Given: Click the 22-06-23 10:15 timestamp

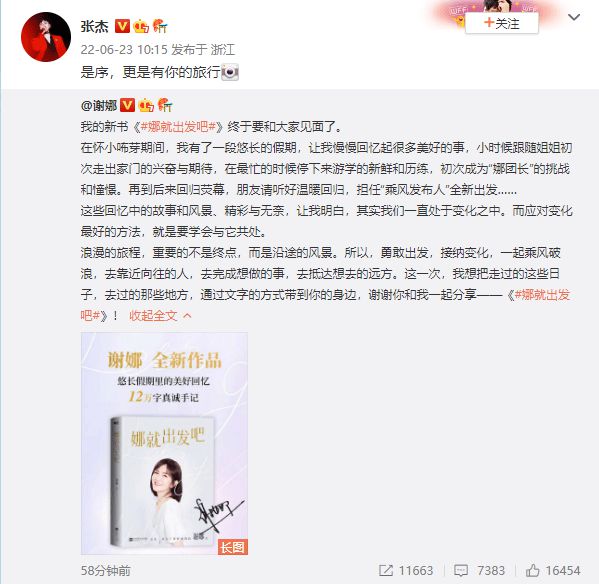Looking at the screenshot, I should (124, 49).
